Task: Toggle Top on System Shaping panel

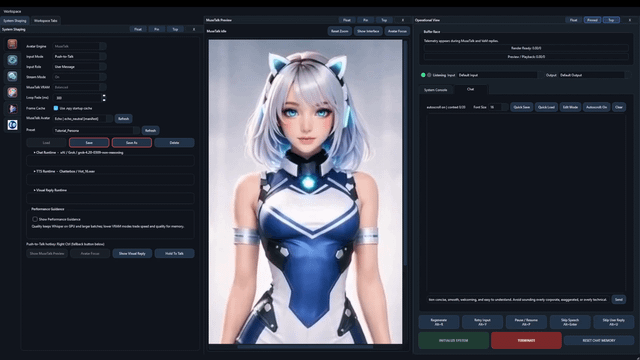Action: [175, 29]
